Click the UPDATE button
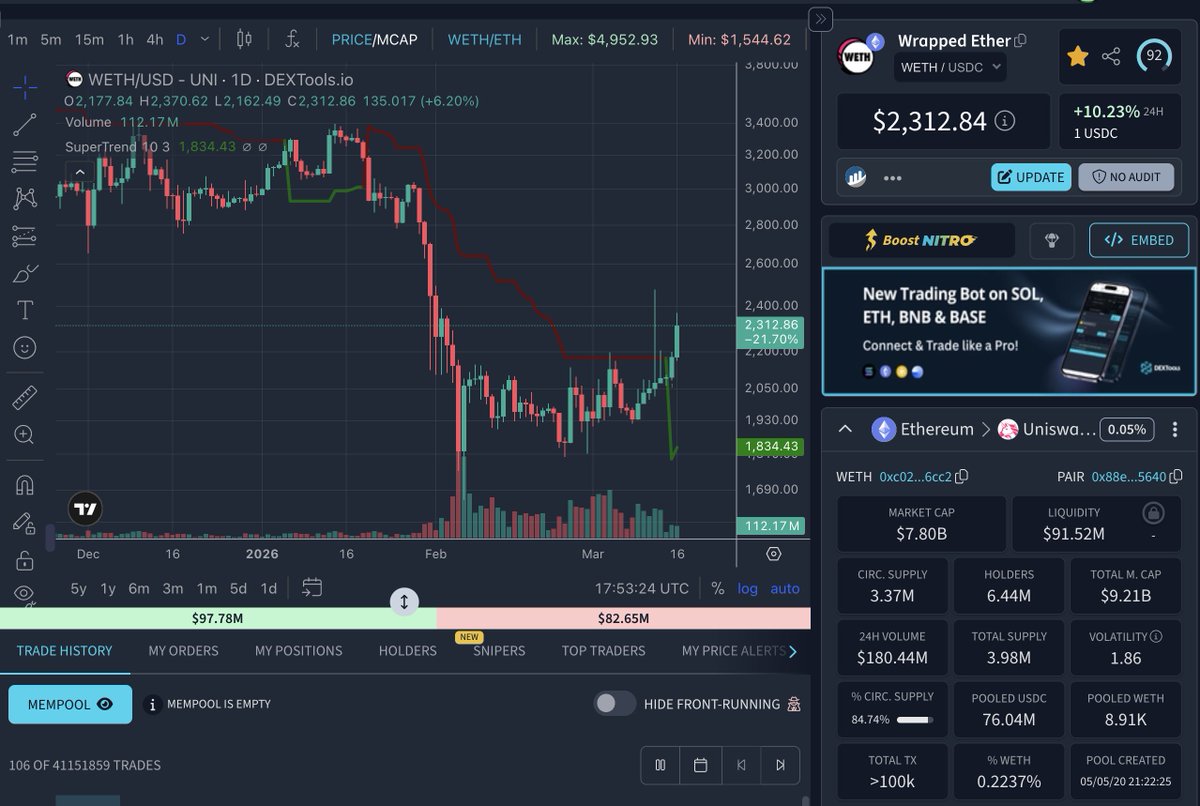 [1031, 177]
